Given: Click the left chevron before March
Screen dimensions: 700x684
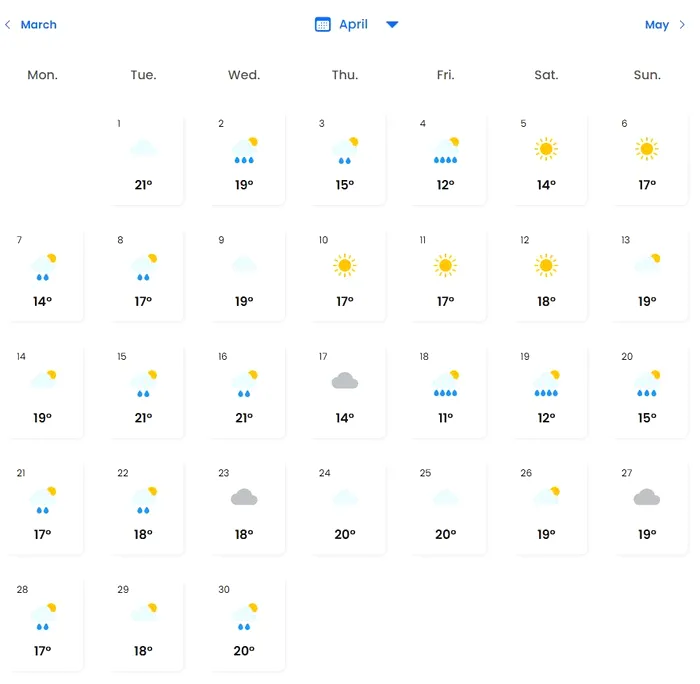Looking at the screenshot, I should coord(8,24).
